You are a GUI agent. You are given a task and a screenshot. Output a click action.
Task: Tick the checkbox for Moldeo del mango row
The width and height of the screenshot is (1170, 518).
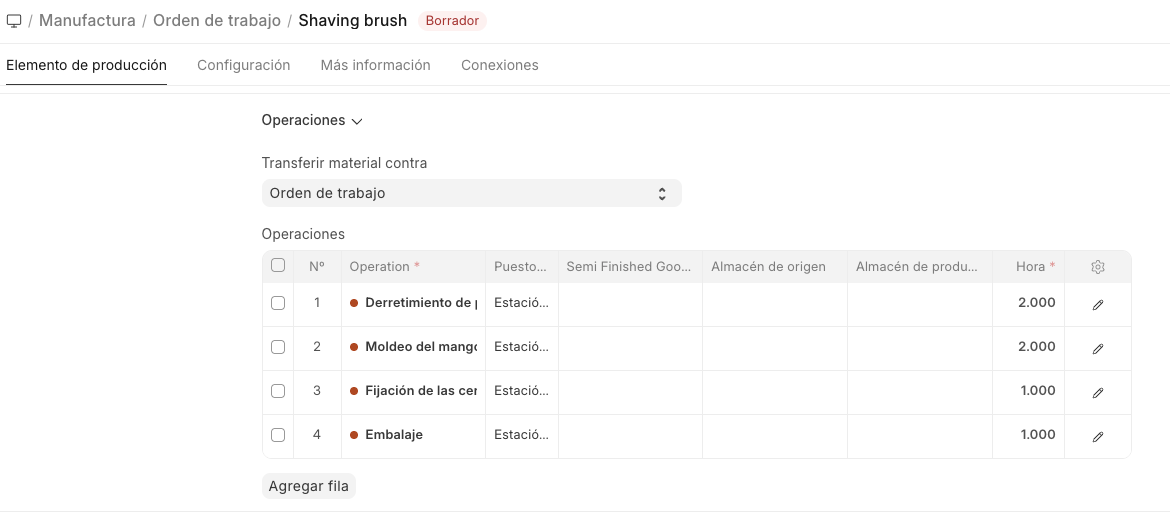278,347
